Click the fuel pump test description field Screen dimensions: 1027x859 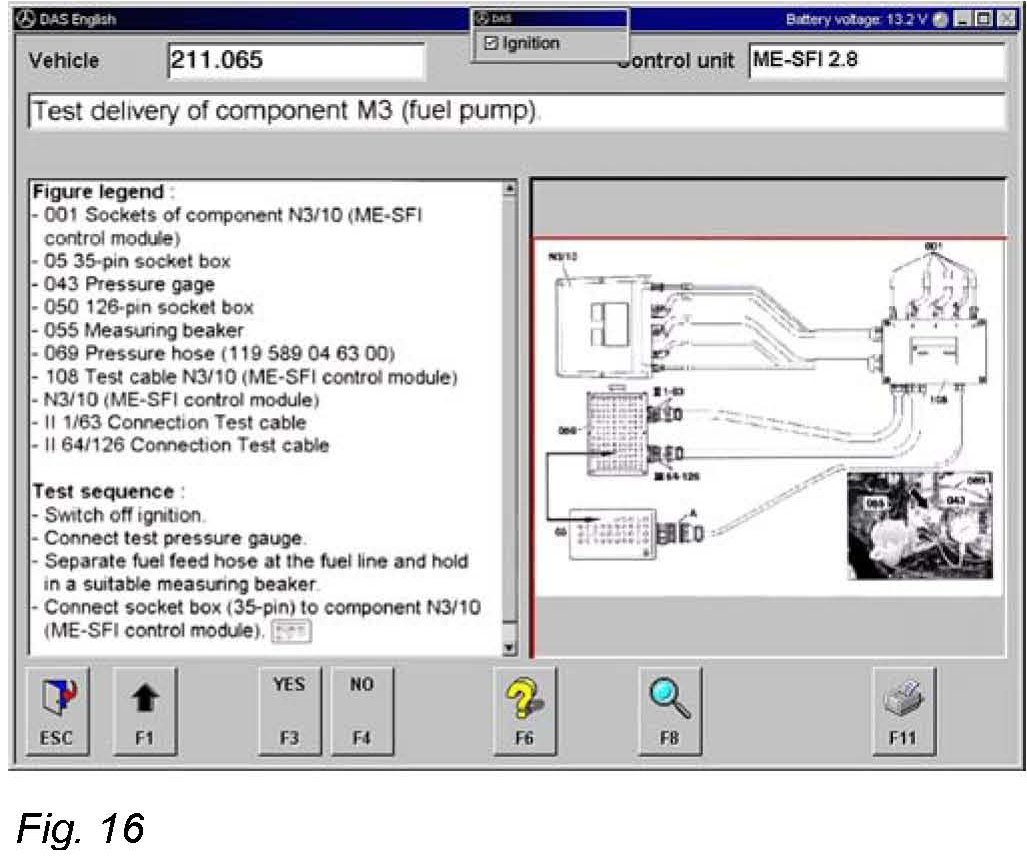[x=516, y=111]
